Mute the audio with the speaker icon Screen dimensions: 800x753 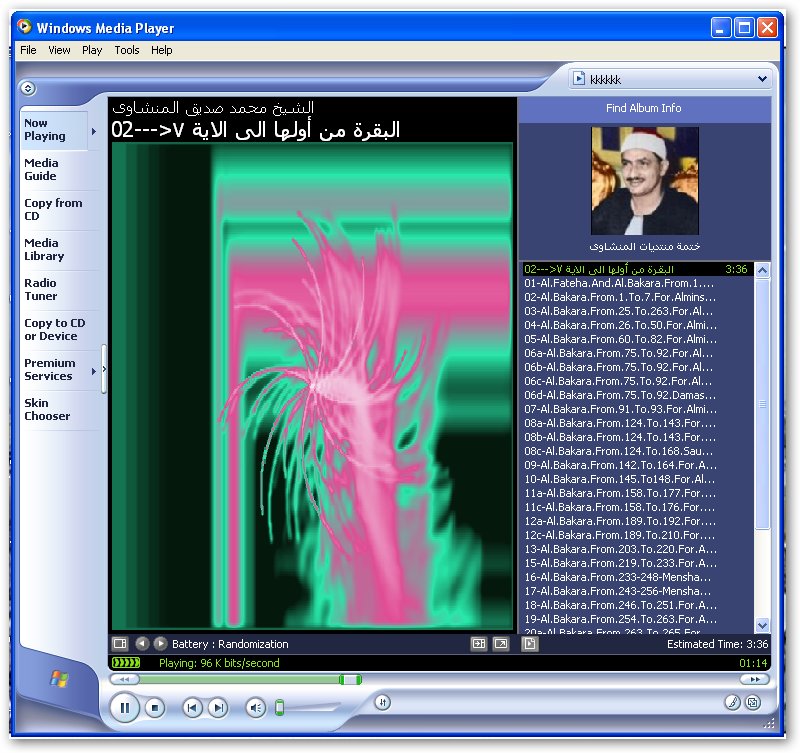coord(256,708)
